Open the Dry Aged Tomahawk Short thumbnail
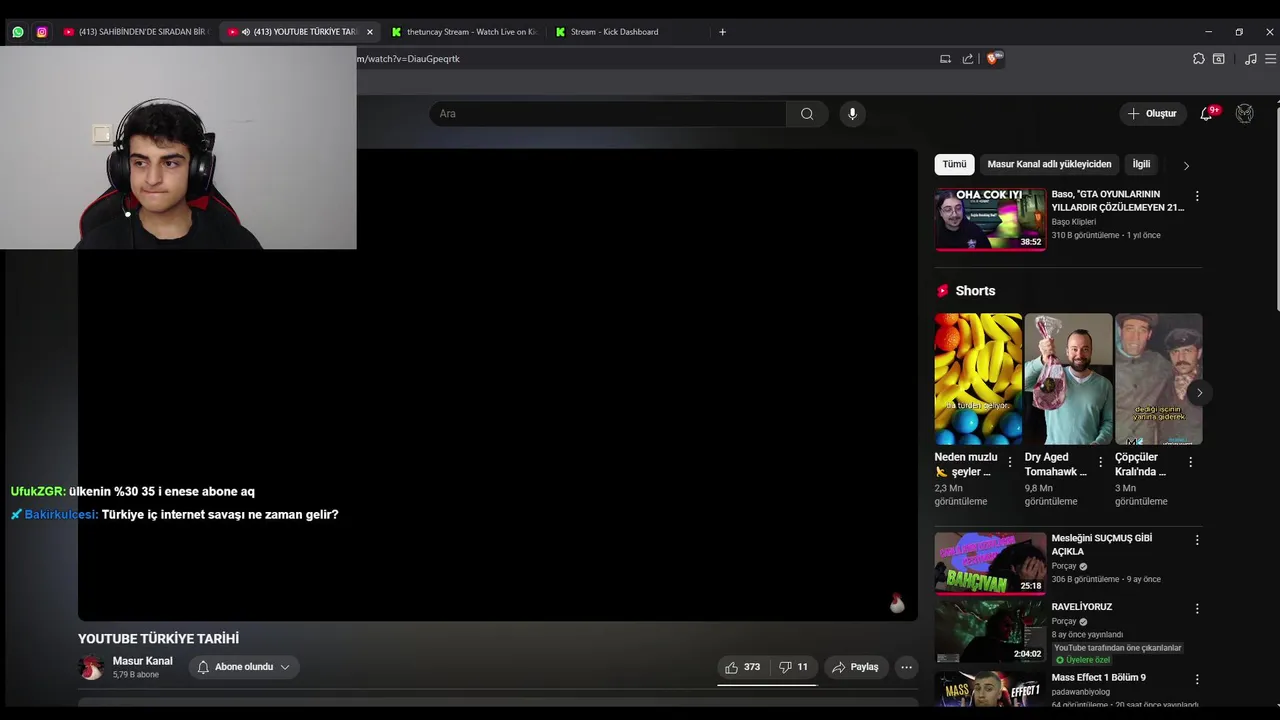The height and width of the screenshot is (720, 1280). click(1068, 379)
